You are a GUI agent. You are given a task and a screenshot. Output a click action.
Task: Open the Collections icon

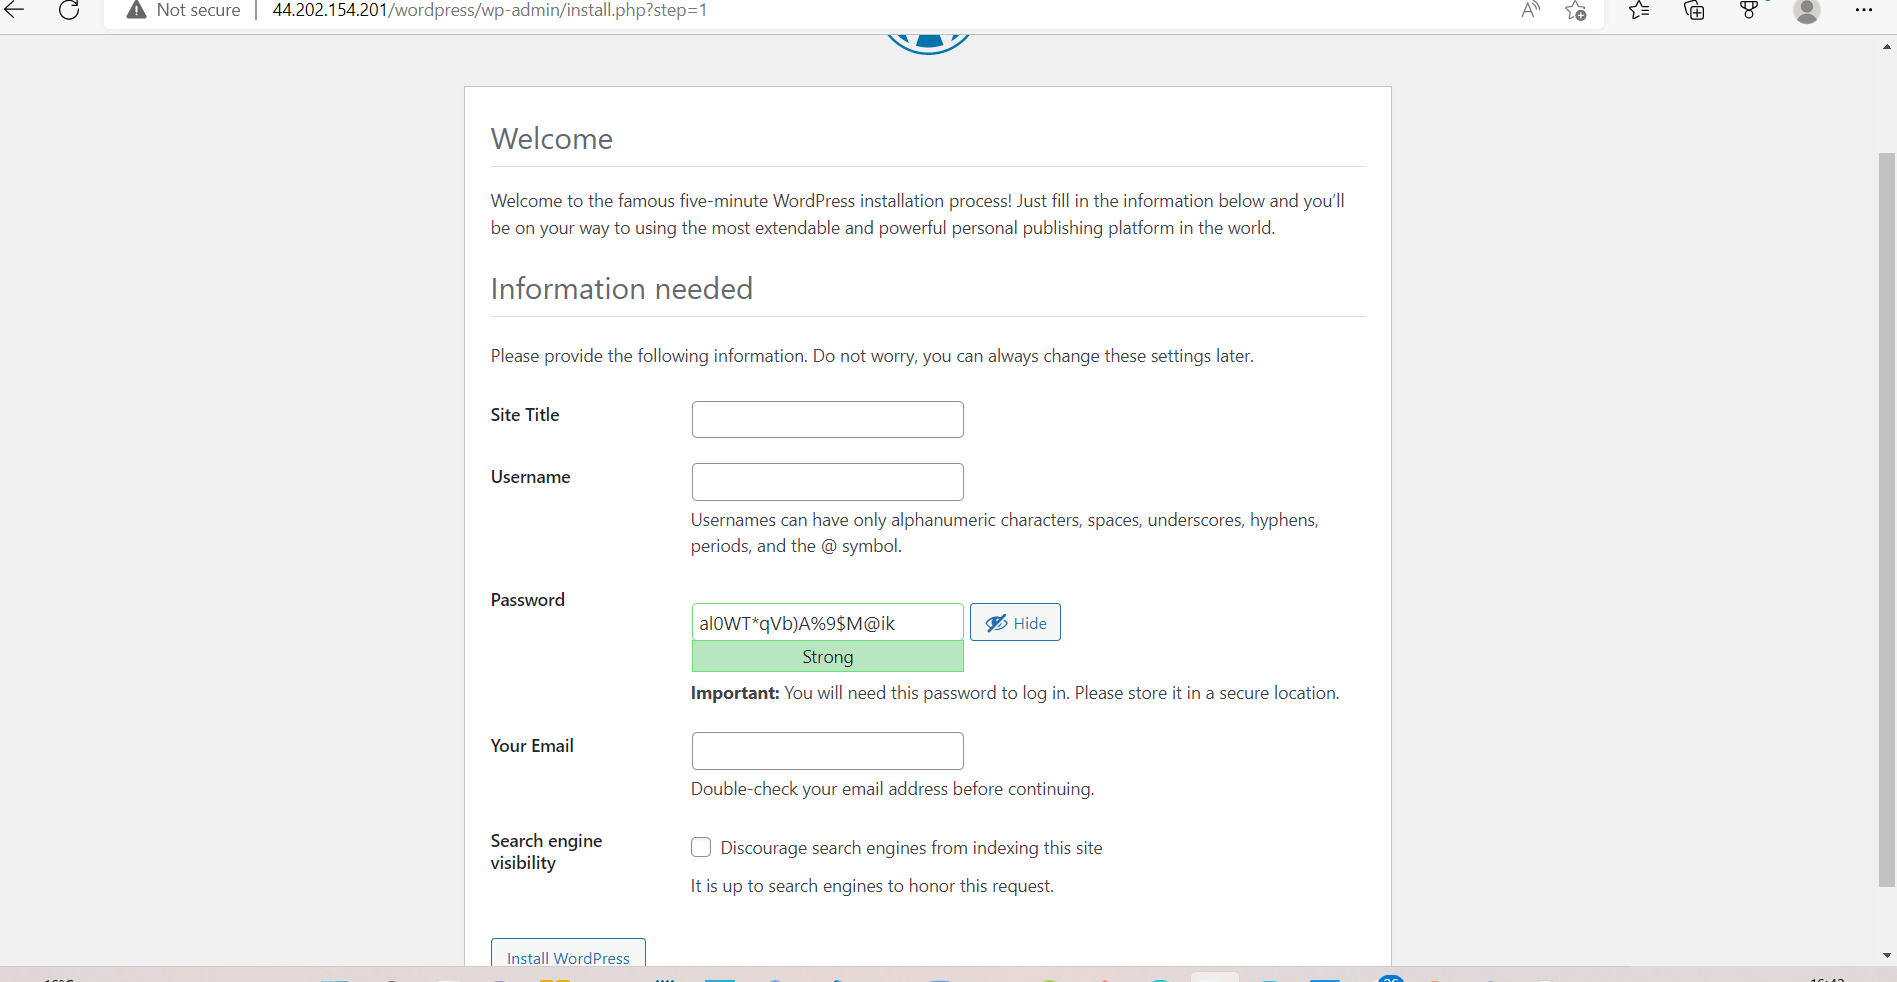tap(1694, 10)
